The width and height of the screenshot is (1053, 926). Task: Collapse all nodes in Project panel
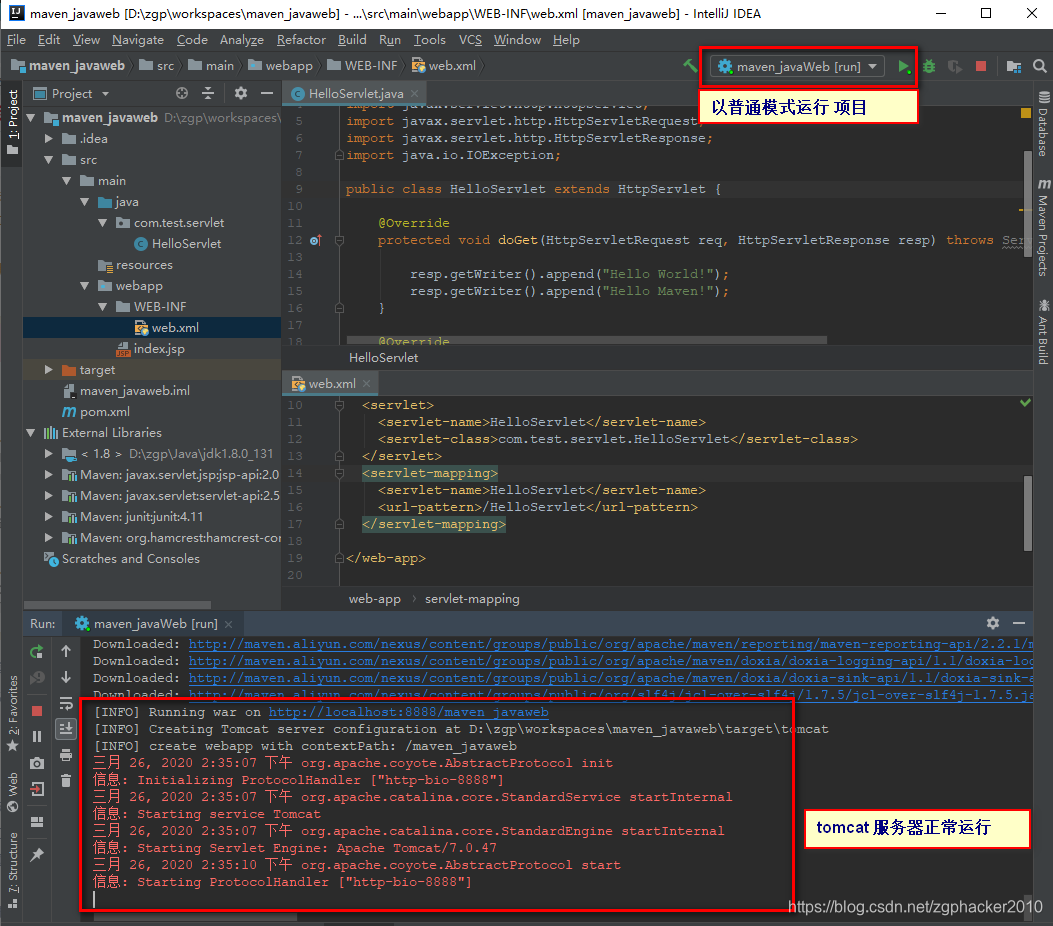[208, 93]
